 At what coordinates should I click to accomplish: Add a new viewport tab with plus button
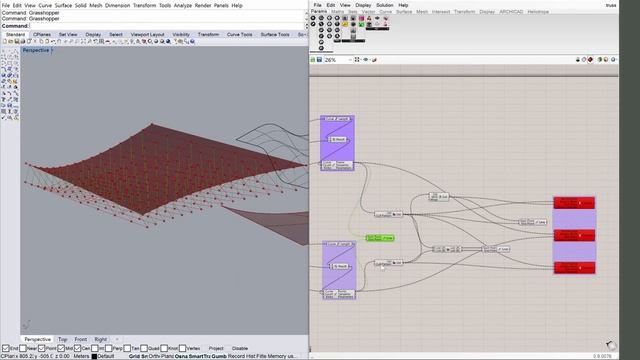[x=117, y=339]
